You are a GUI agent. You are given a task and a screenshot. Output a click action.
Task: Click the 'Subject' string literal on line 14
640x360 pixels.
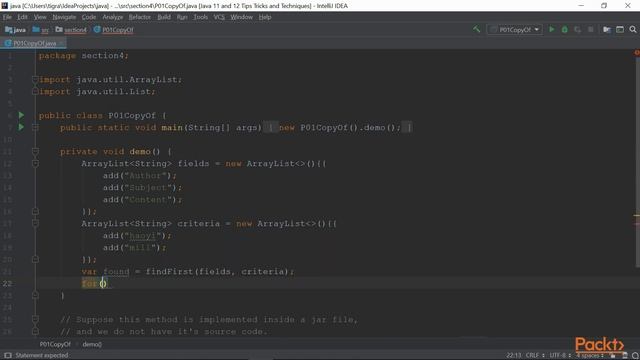coord(148,188)
